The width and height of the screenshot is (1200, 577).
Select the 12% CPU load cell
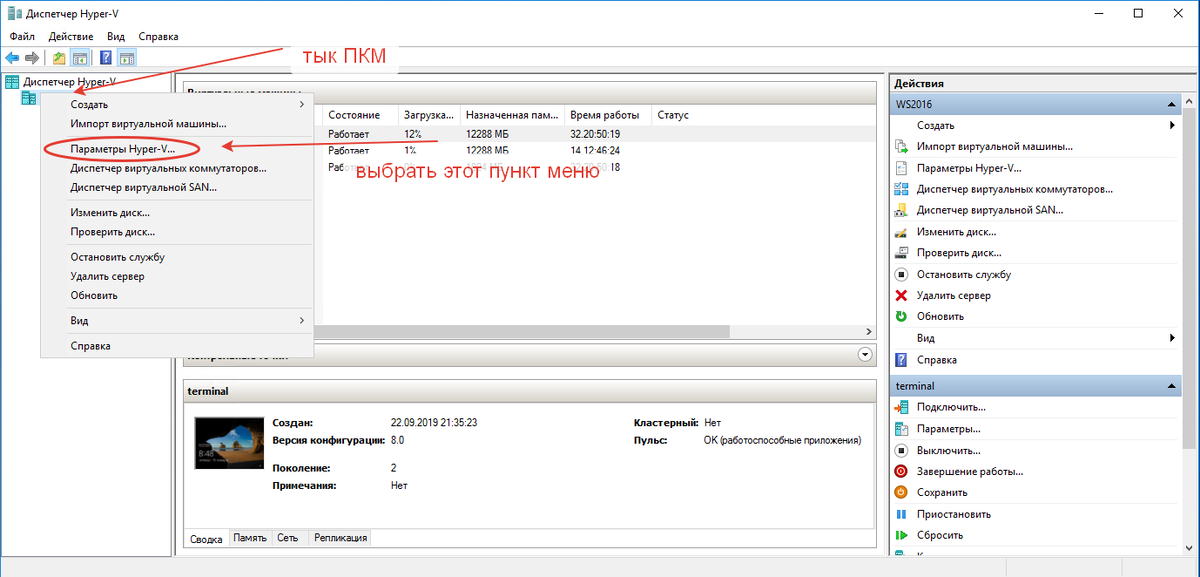pyautogui.click(x=412, y=133)
